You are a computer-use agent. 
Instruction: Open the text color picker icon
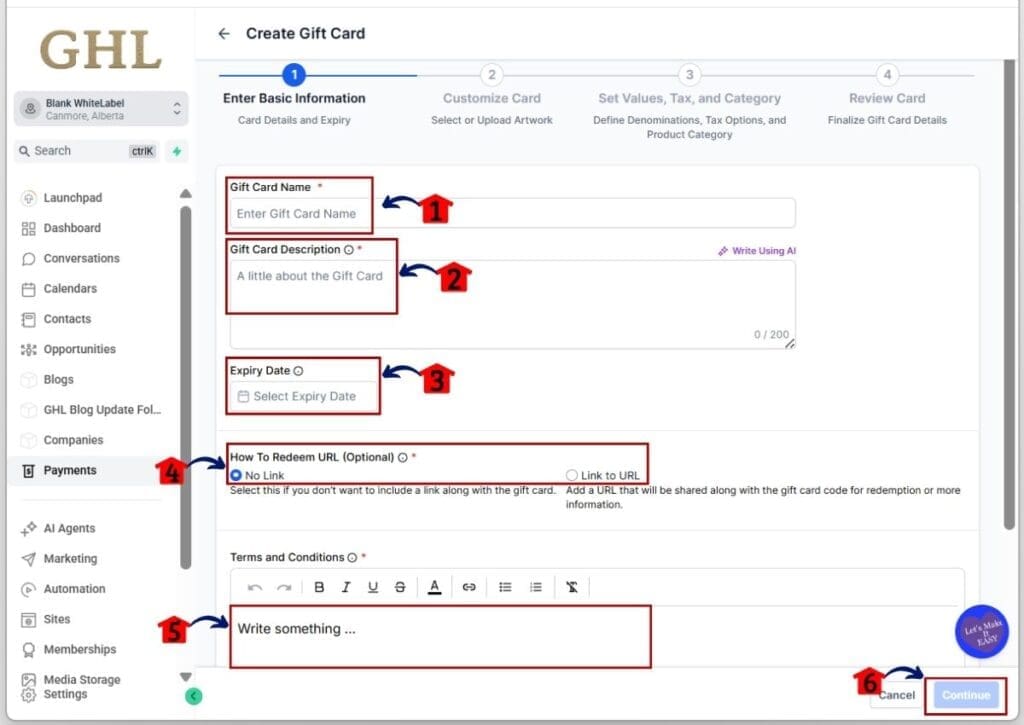pos(434,587)
